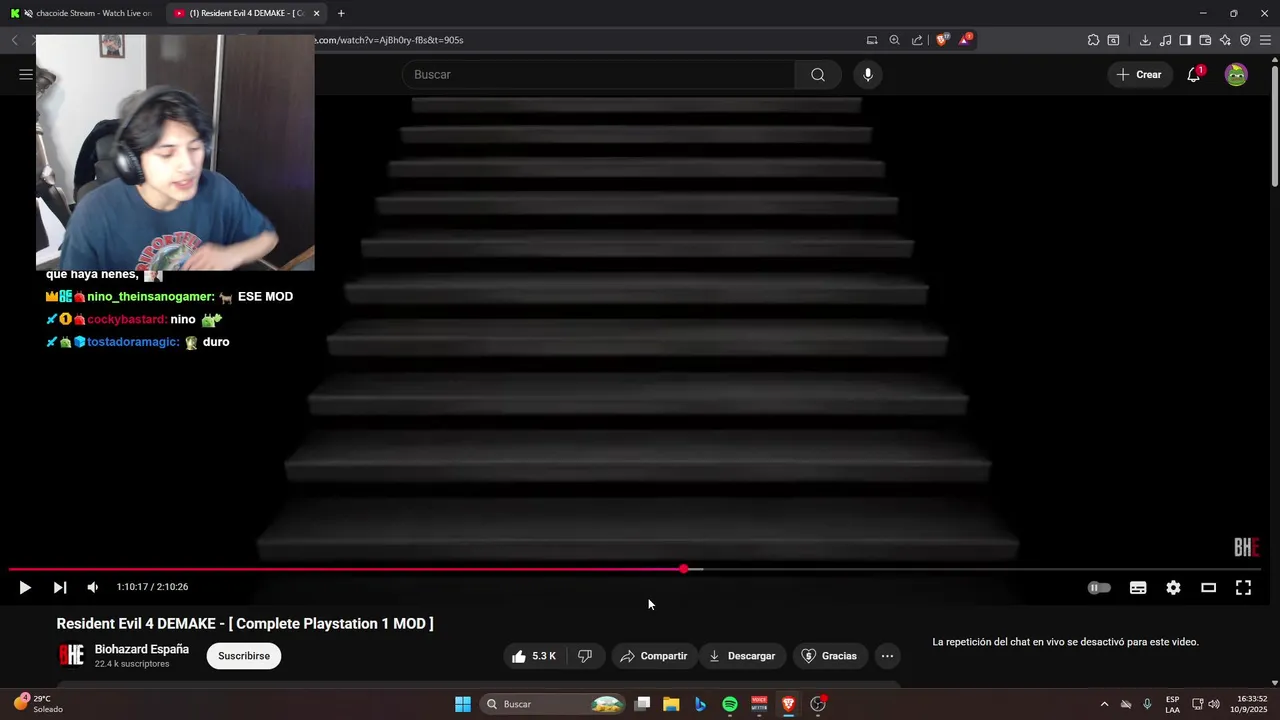
Task: Toggle the autoplay switch in player
Action: coord(1099,588)
